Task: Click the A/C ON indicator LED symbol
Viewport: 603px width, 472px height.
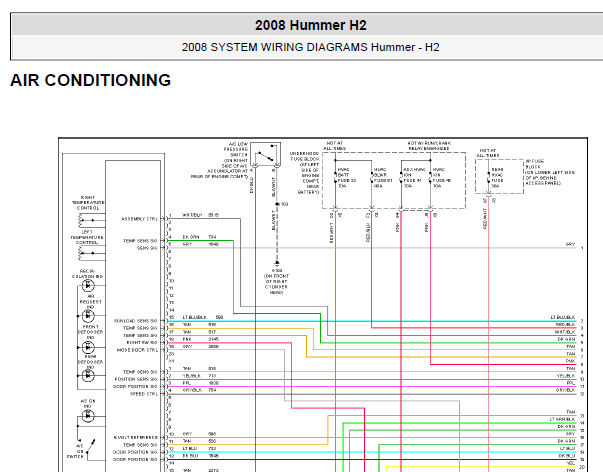Action: [x=88, y=416]
